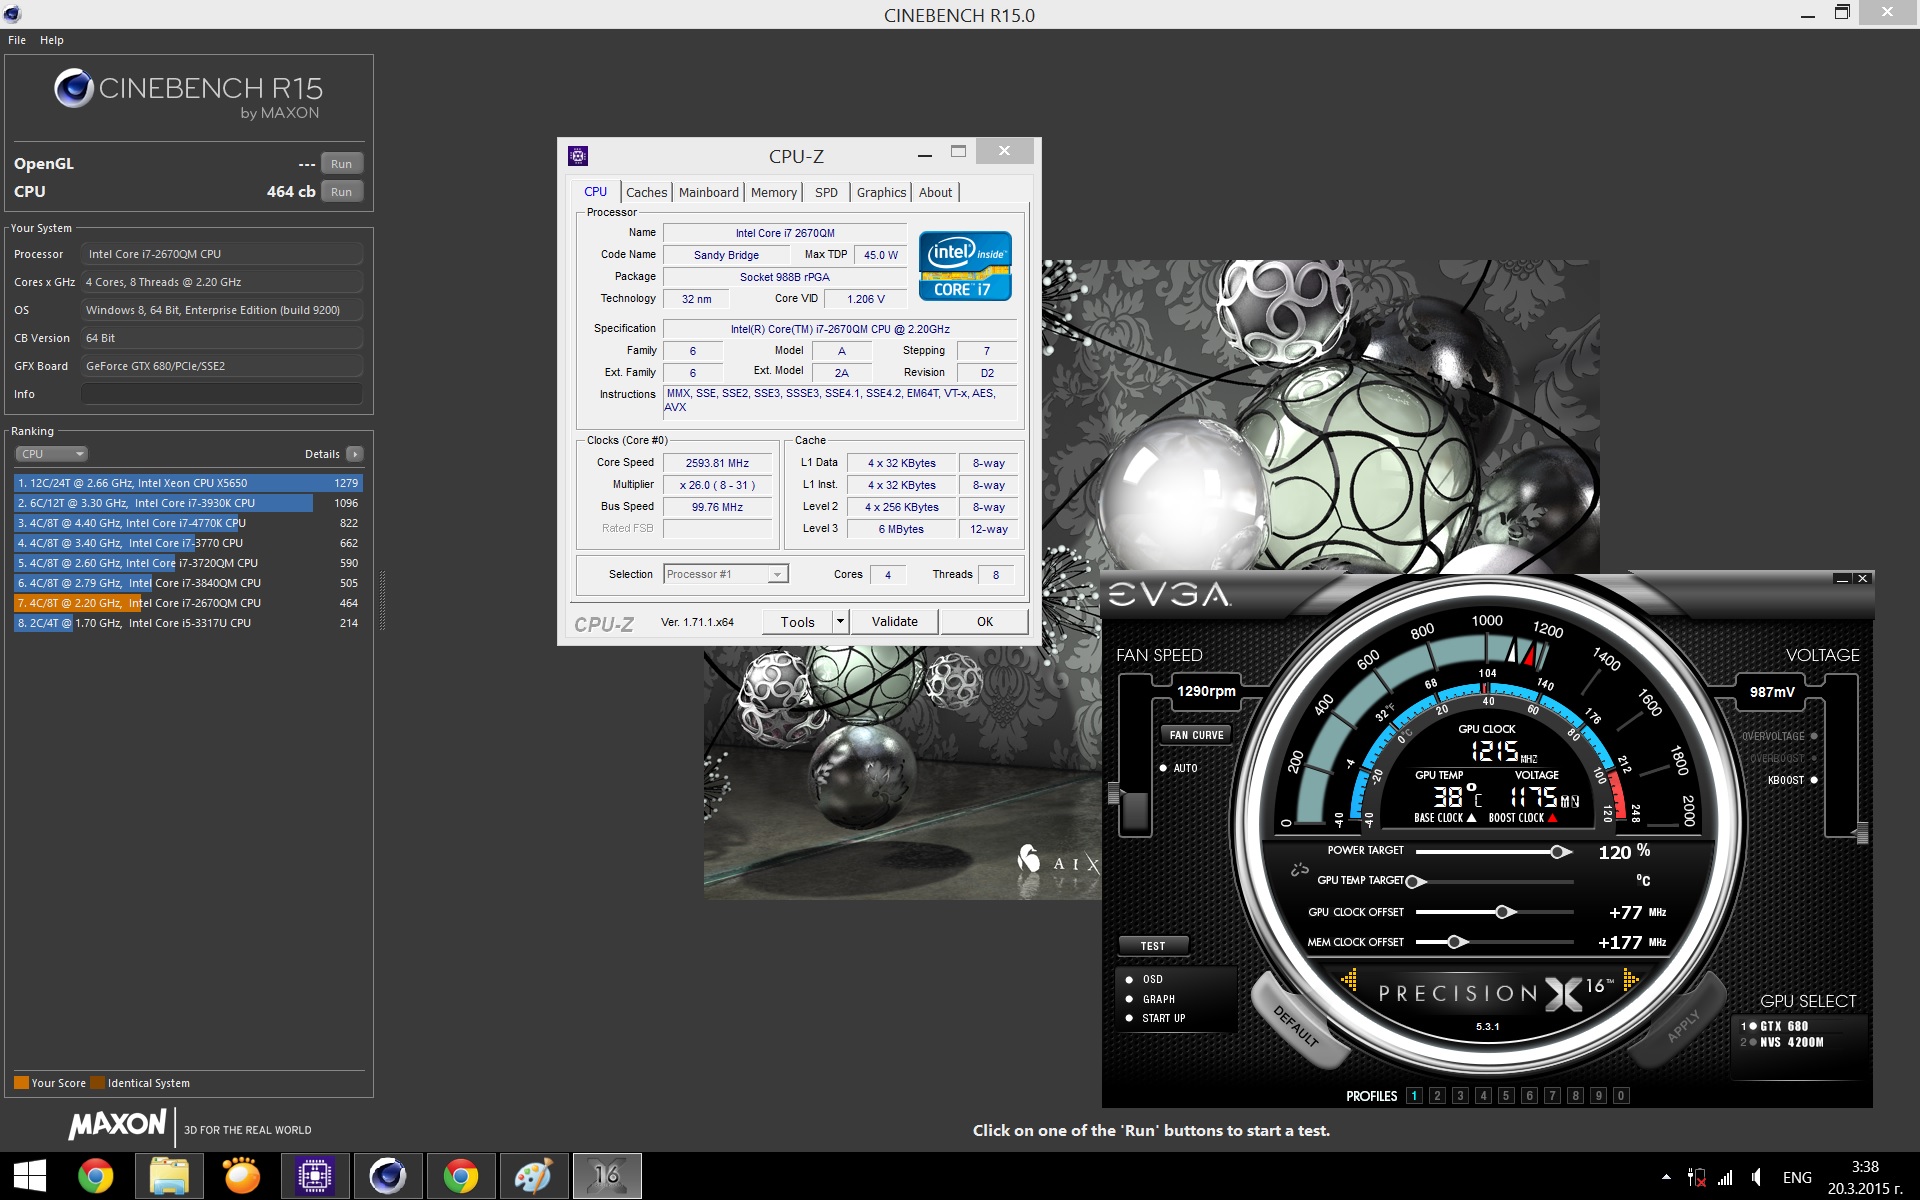Screen dimensions: 1920x1200
Task: Click the fan speed vertical slider handle
Action: coord(1113,795)
